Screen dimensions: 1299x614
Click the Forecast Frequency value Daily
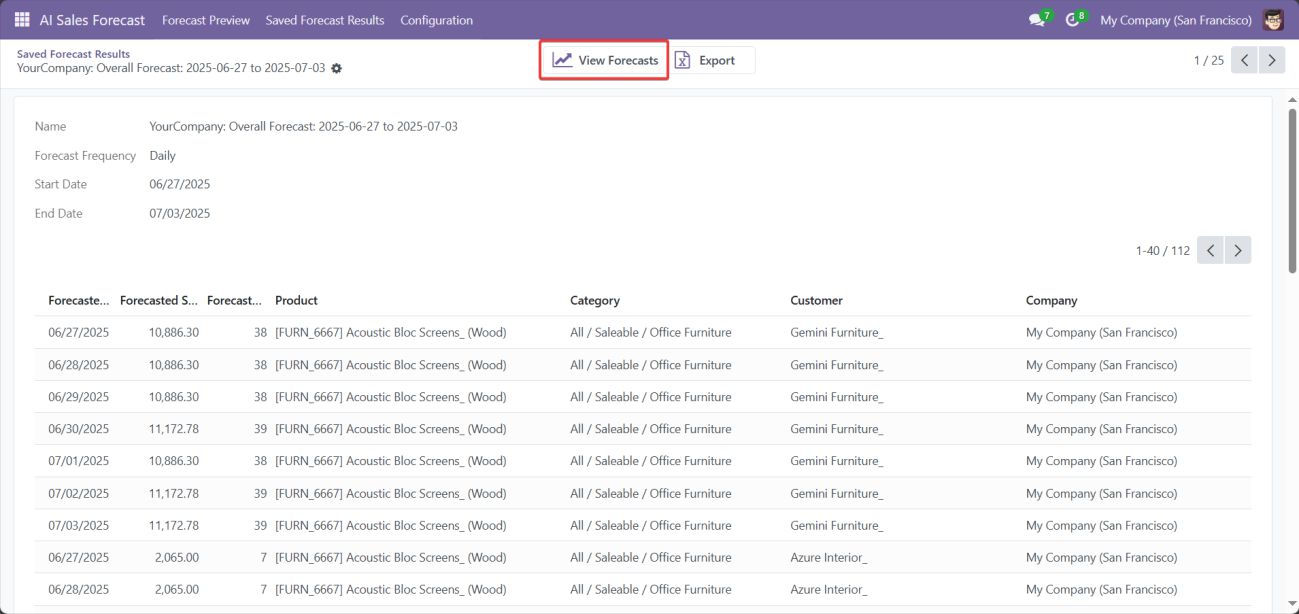(x=162, y=155)
